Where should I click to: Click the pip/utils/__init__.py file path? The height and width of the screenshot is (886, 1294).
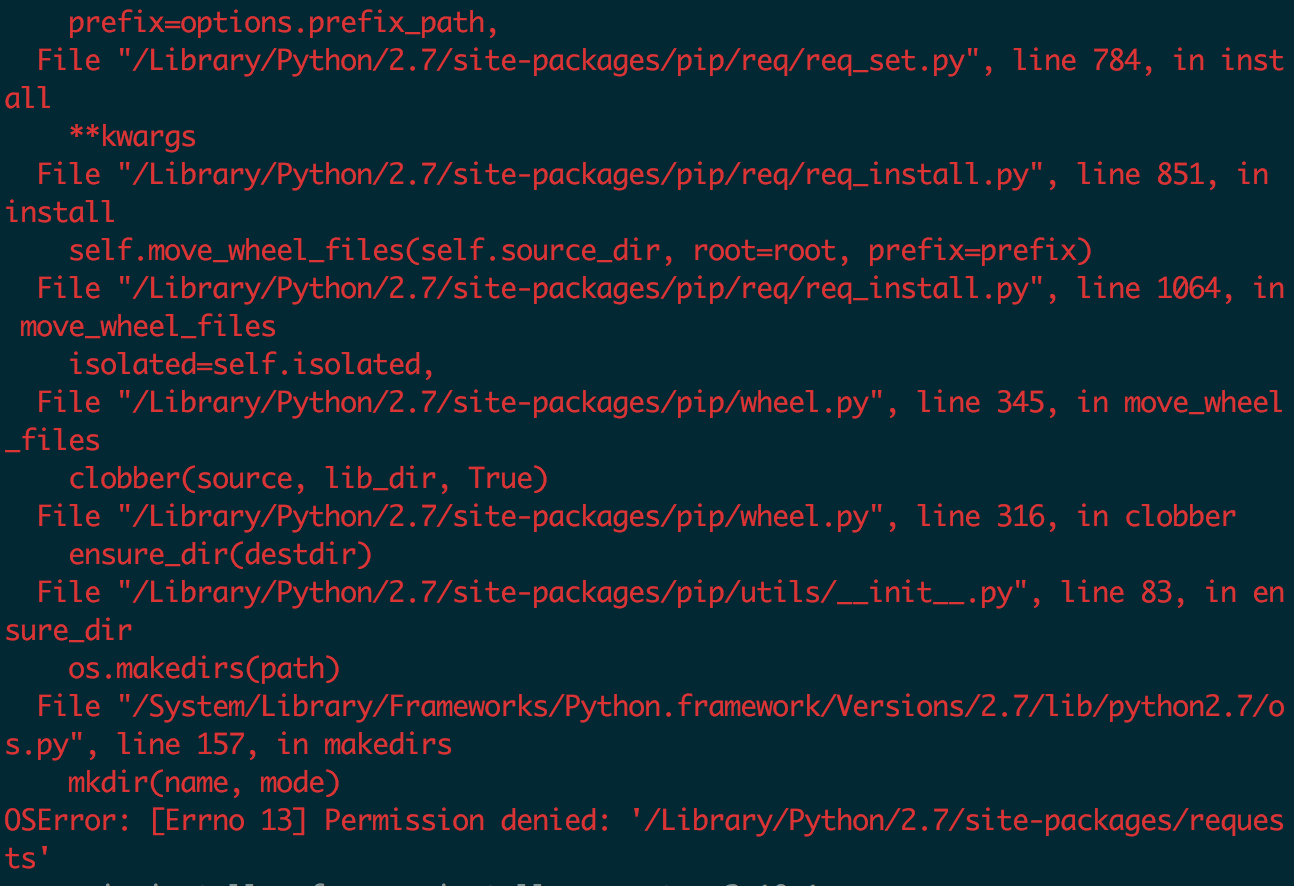point(573,592)
